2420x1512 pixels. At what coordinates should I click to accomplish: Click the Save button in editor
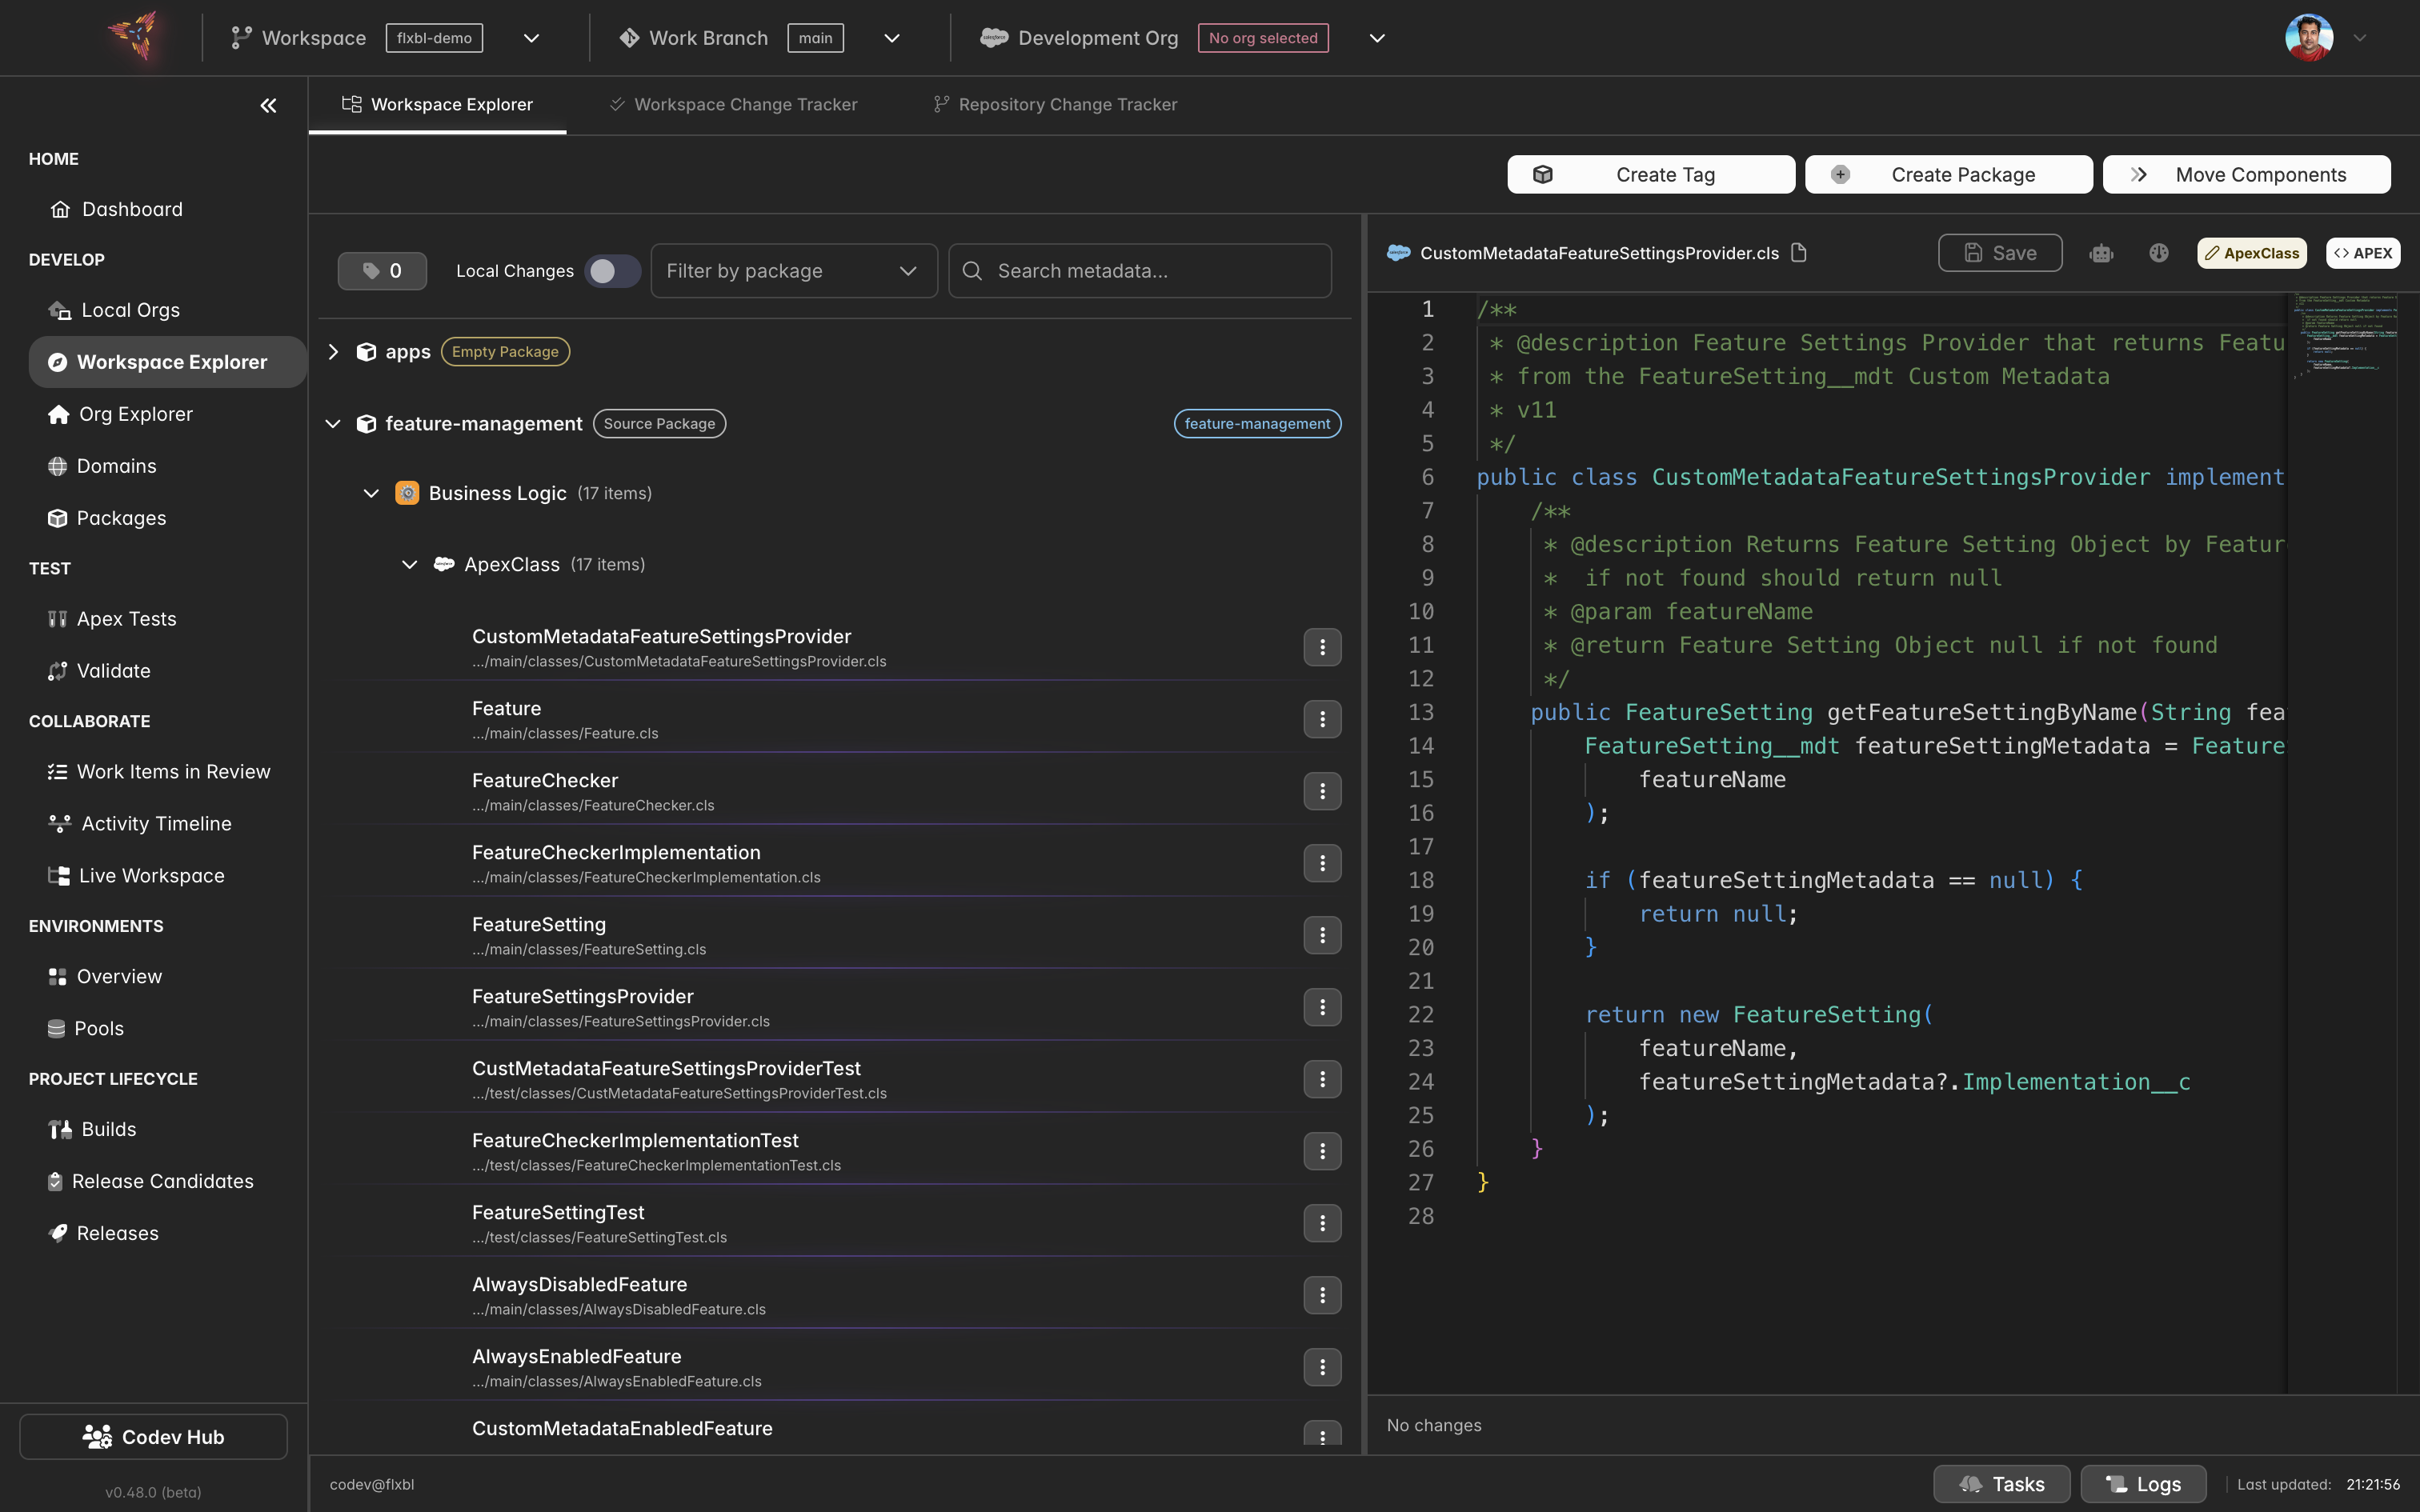[x=2000, y=253]
